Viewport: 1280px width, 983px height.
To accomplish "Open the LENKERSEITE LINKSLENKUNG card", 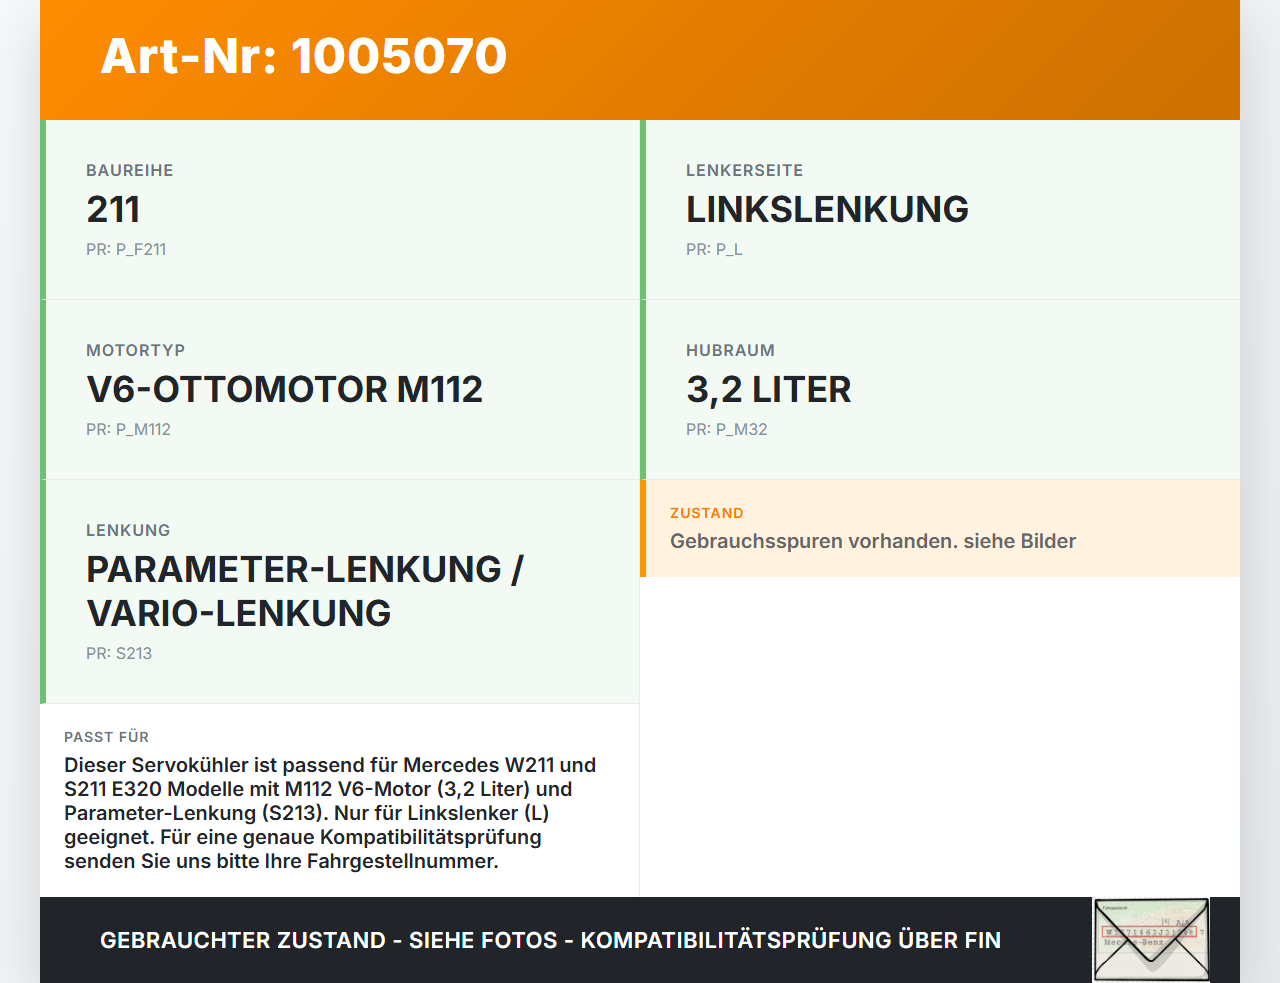I will pos(940,209).
